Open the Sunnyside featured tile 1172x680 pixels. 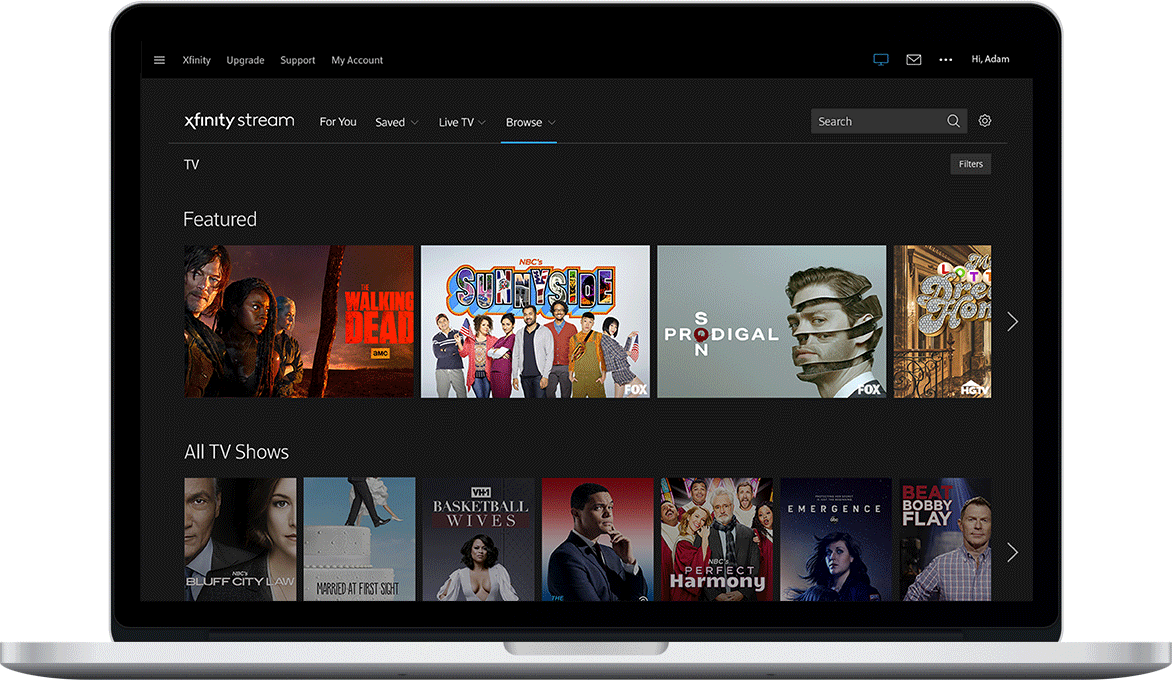[x=535, y=321]
